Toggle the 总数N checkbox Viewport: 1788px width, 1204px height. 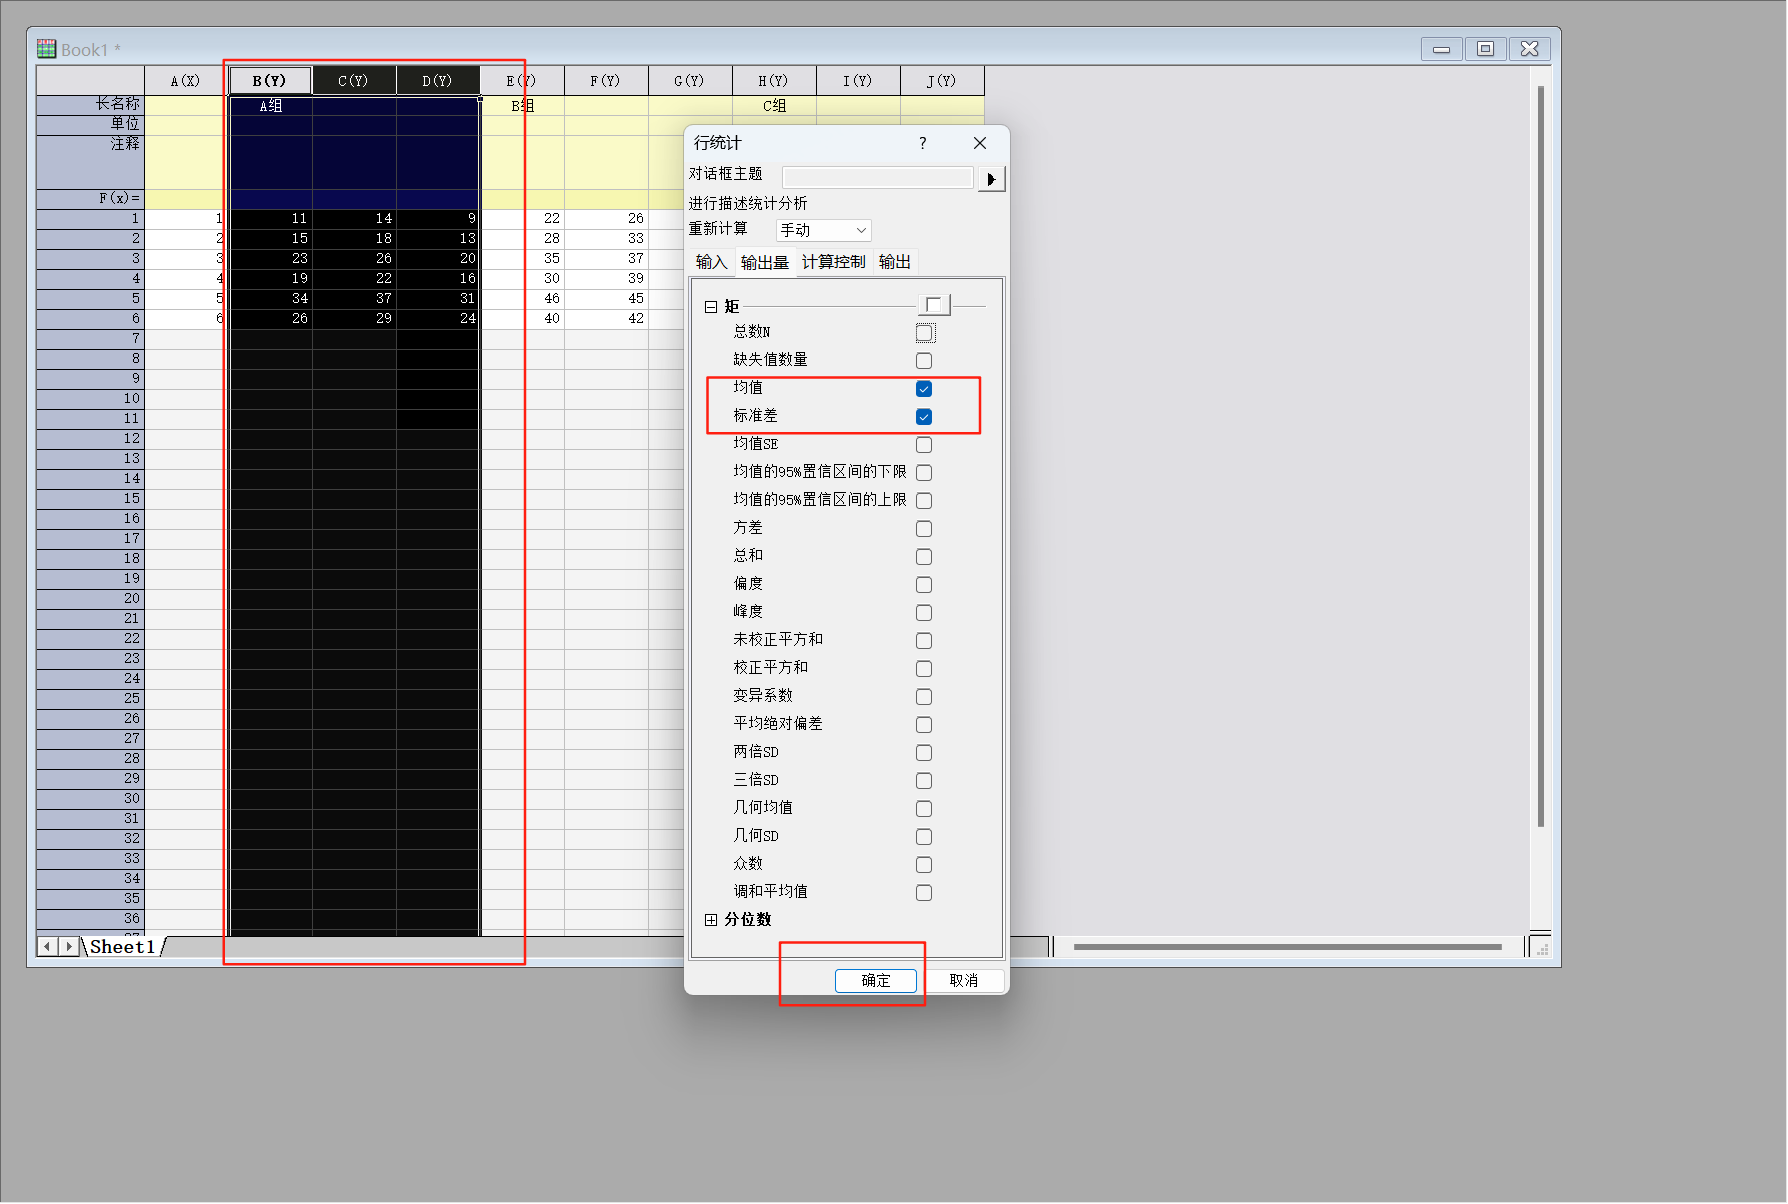click(x=924, y=333)
